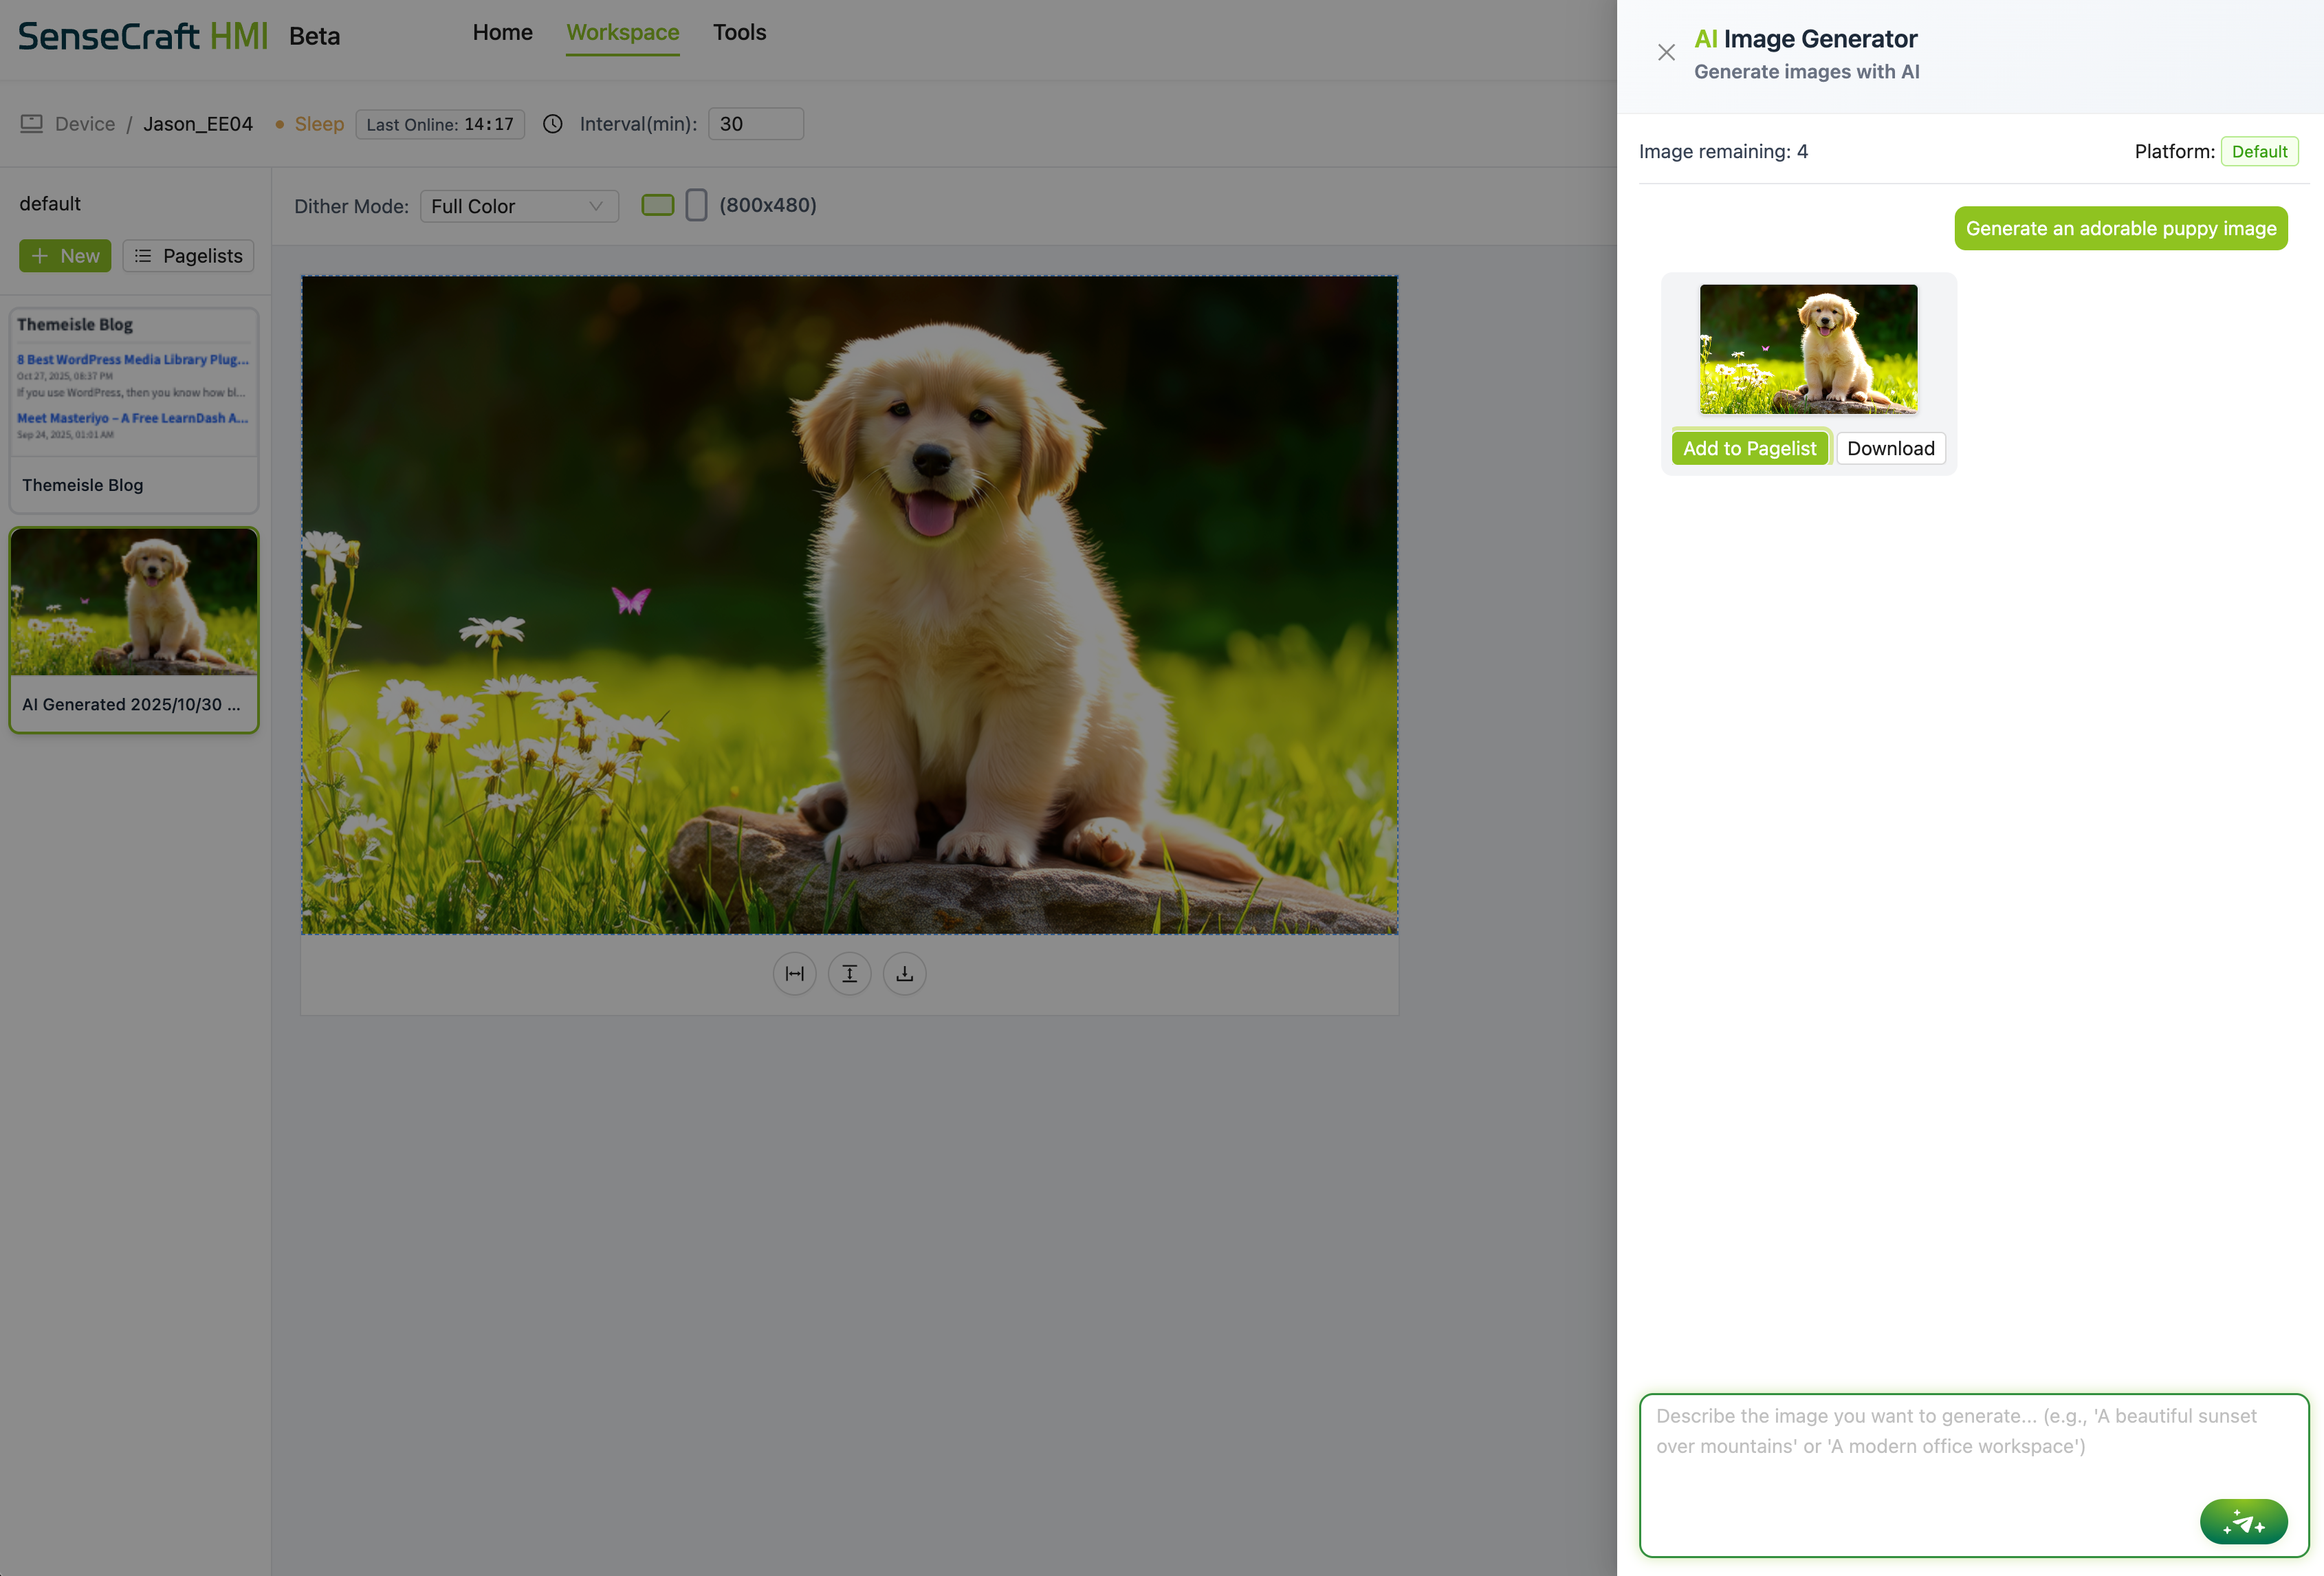Screen dimensions: 2324x1576
Task: Click the fit-to-height icon below canvas
Action: (x=849, y=974)
